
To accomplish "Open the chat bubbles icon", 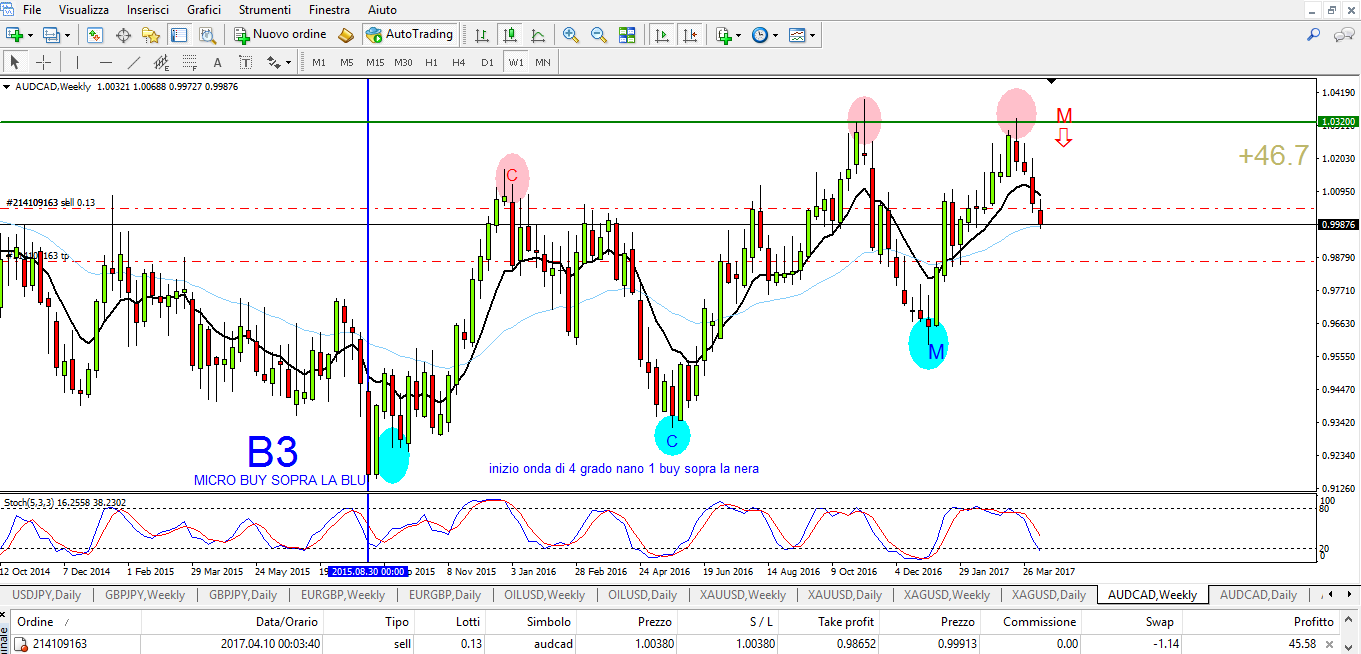I will coord(1342,35).
